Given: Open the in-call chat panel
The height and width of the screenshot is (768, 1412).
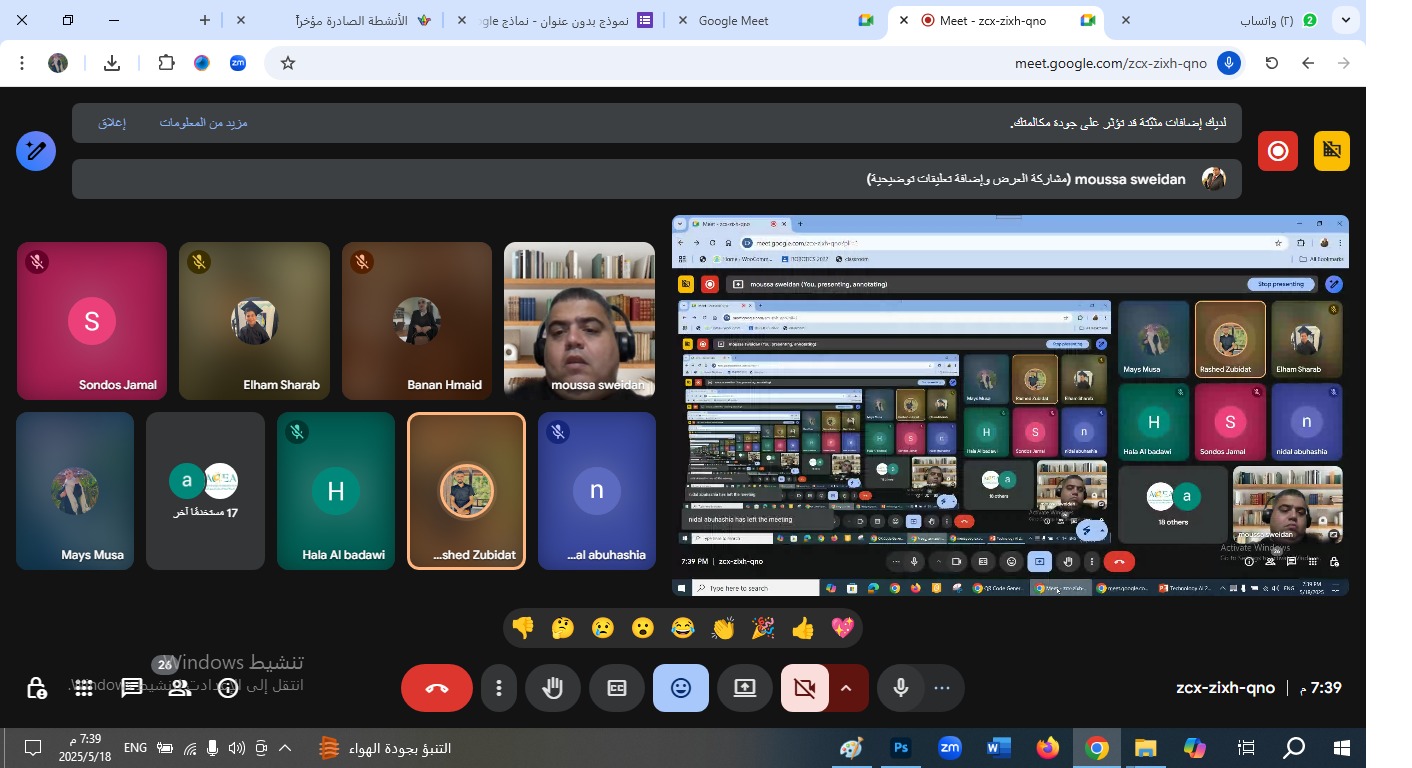Looking at the screenshot, I should coord(132,688).
